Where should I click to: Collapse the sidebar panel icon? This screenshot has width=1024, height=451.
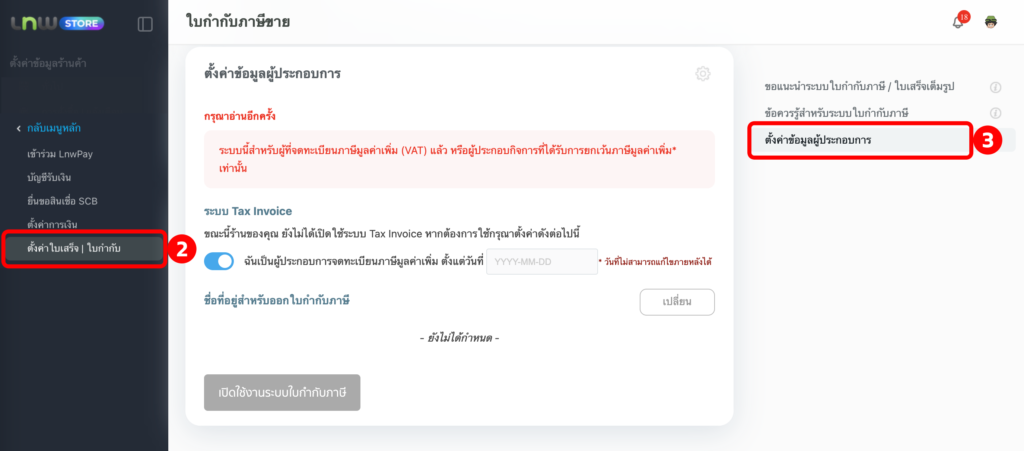[x=145, y=23]
